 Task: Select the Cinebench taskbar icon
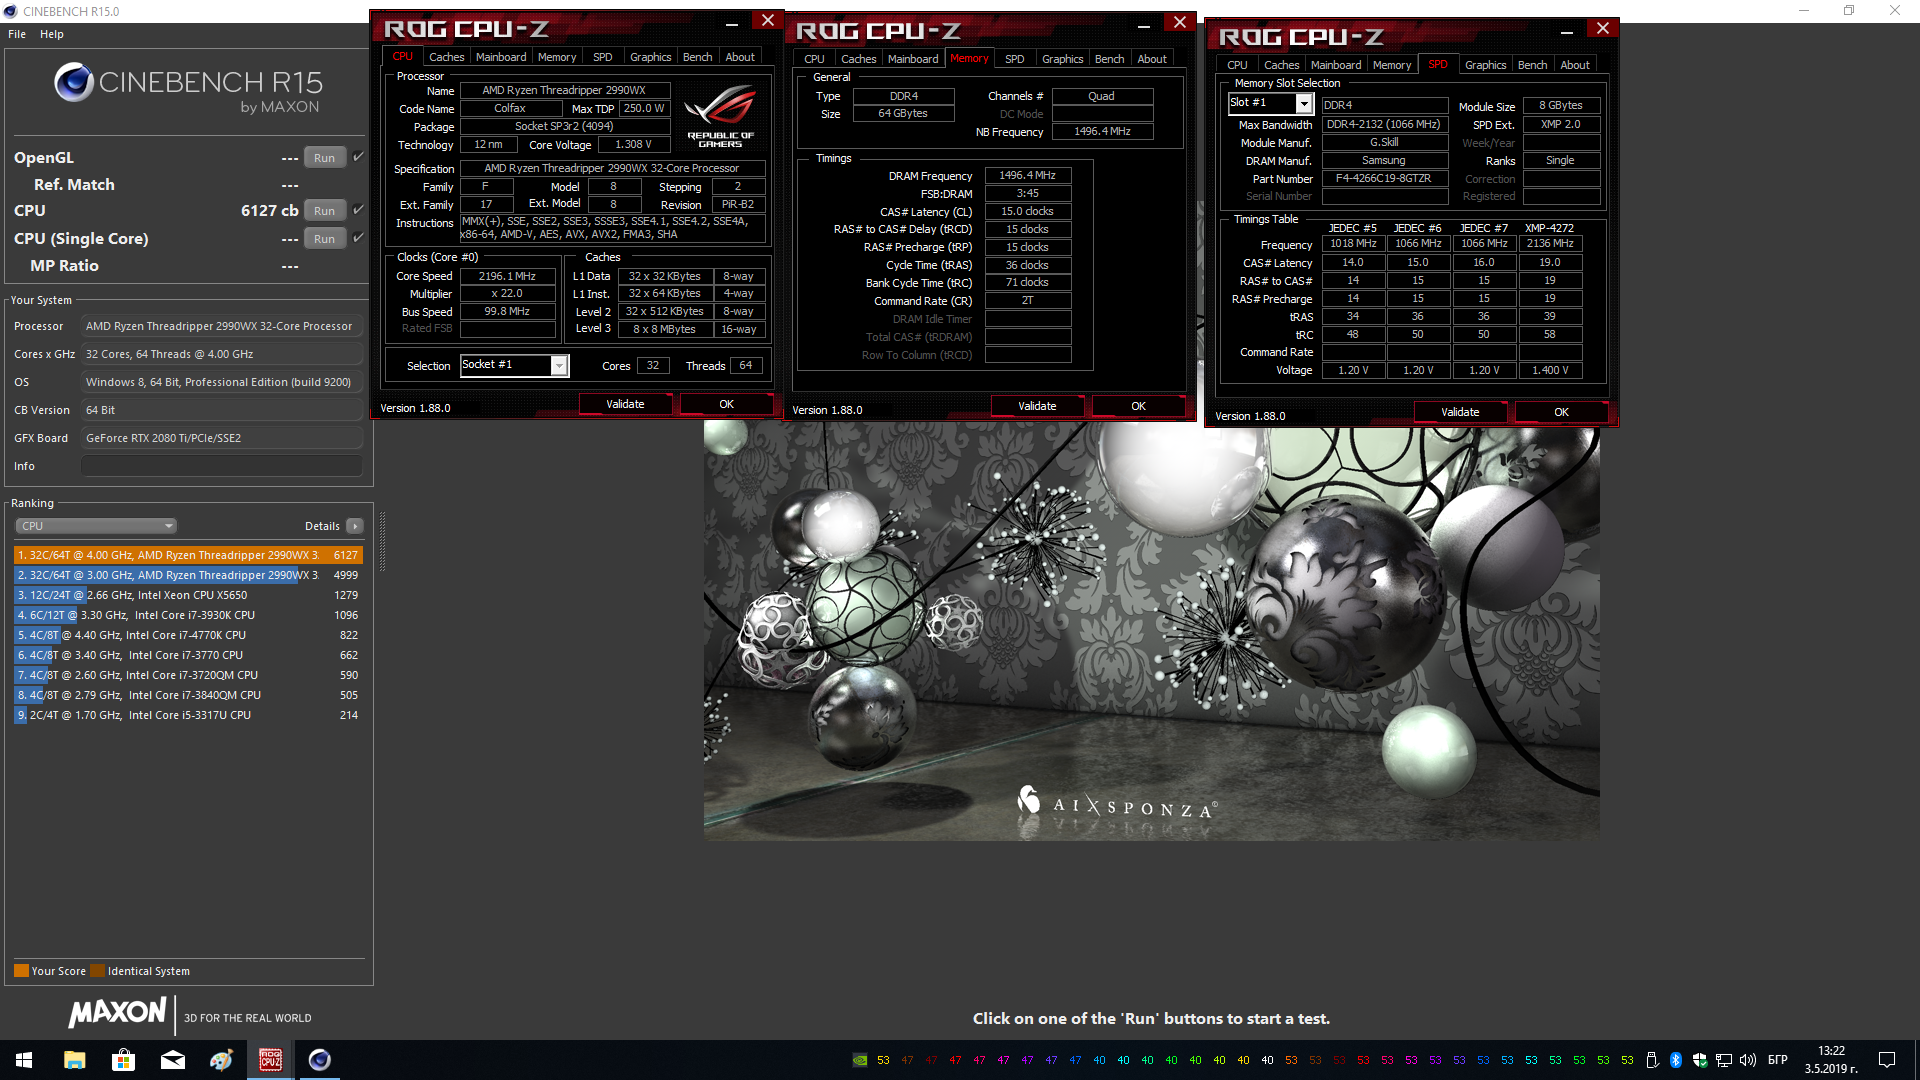(319, 1060)
